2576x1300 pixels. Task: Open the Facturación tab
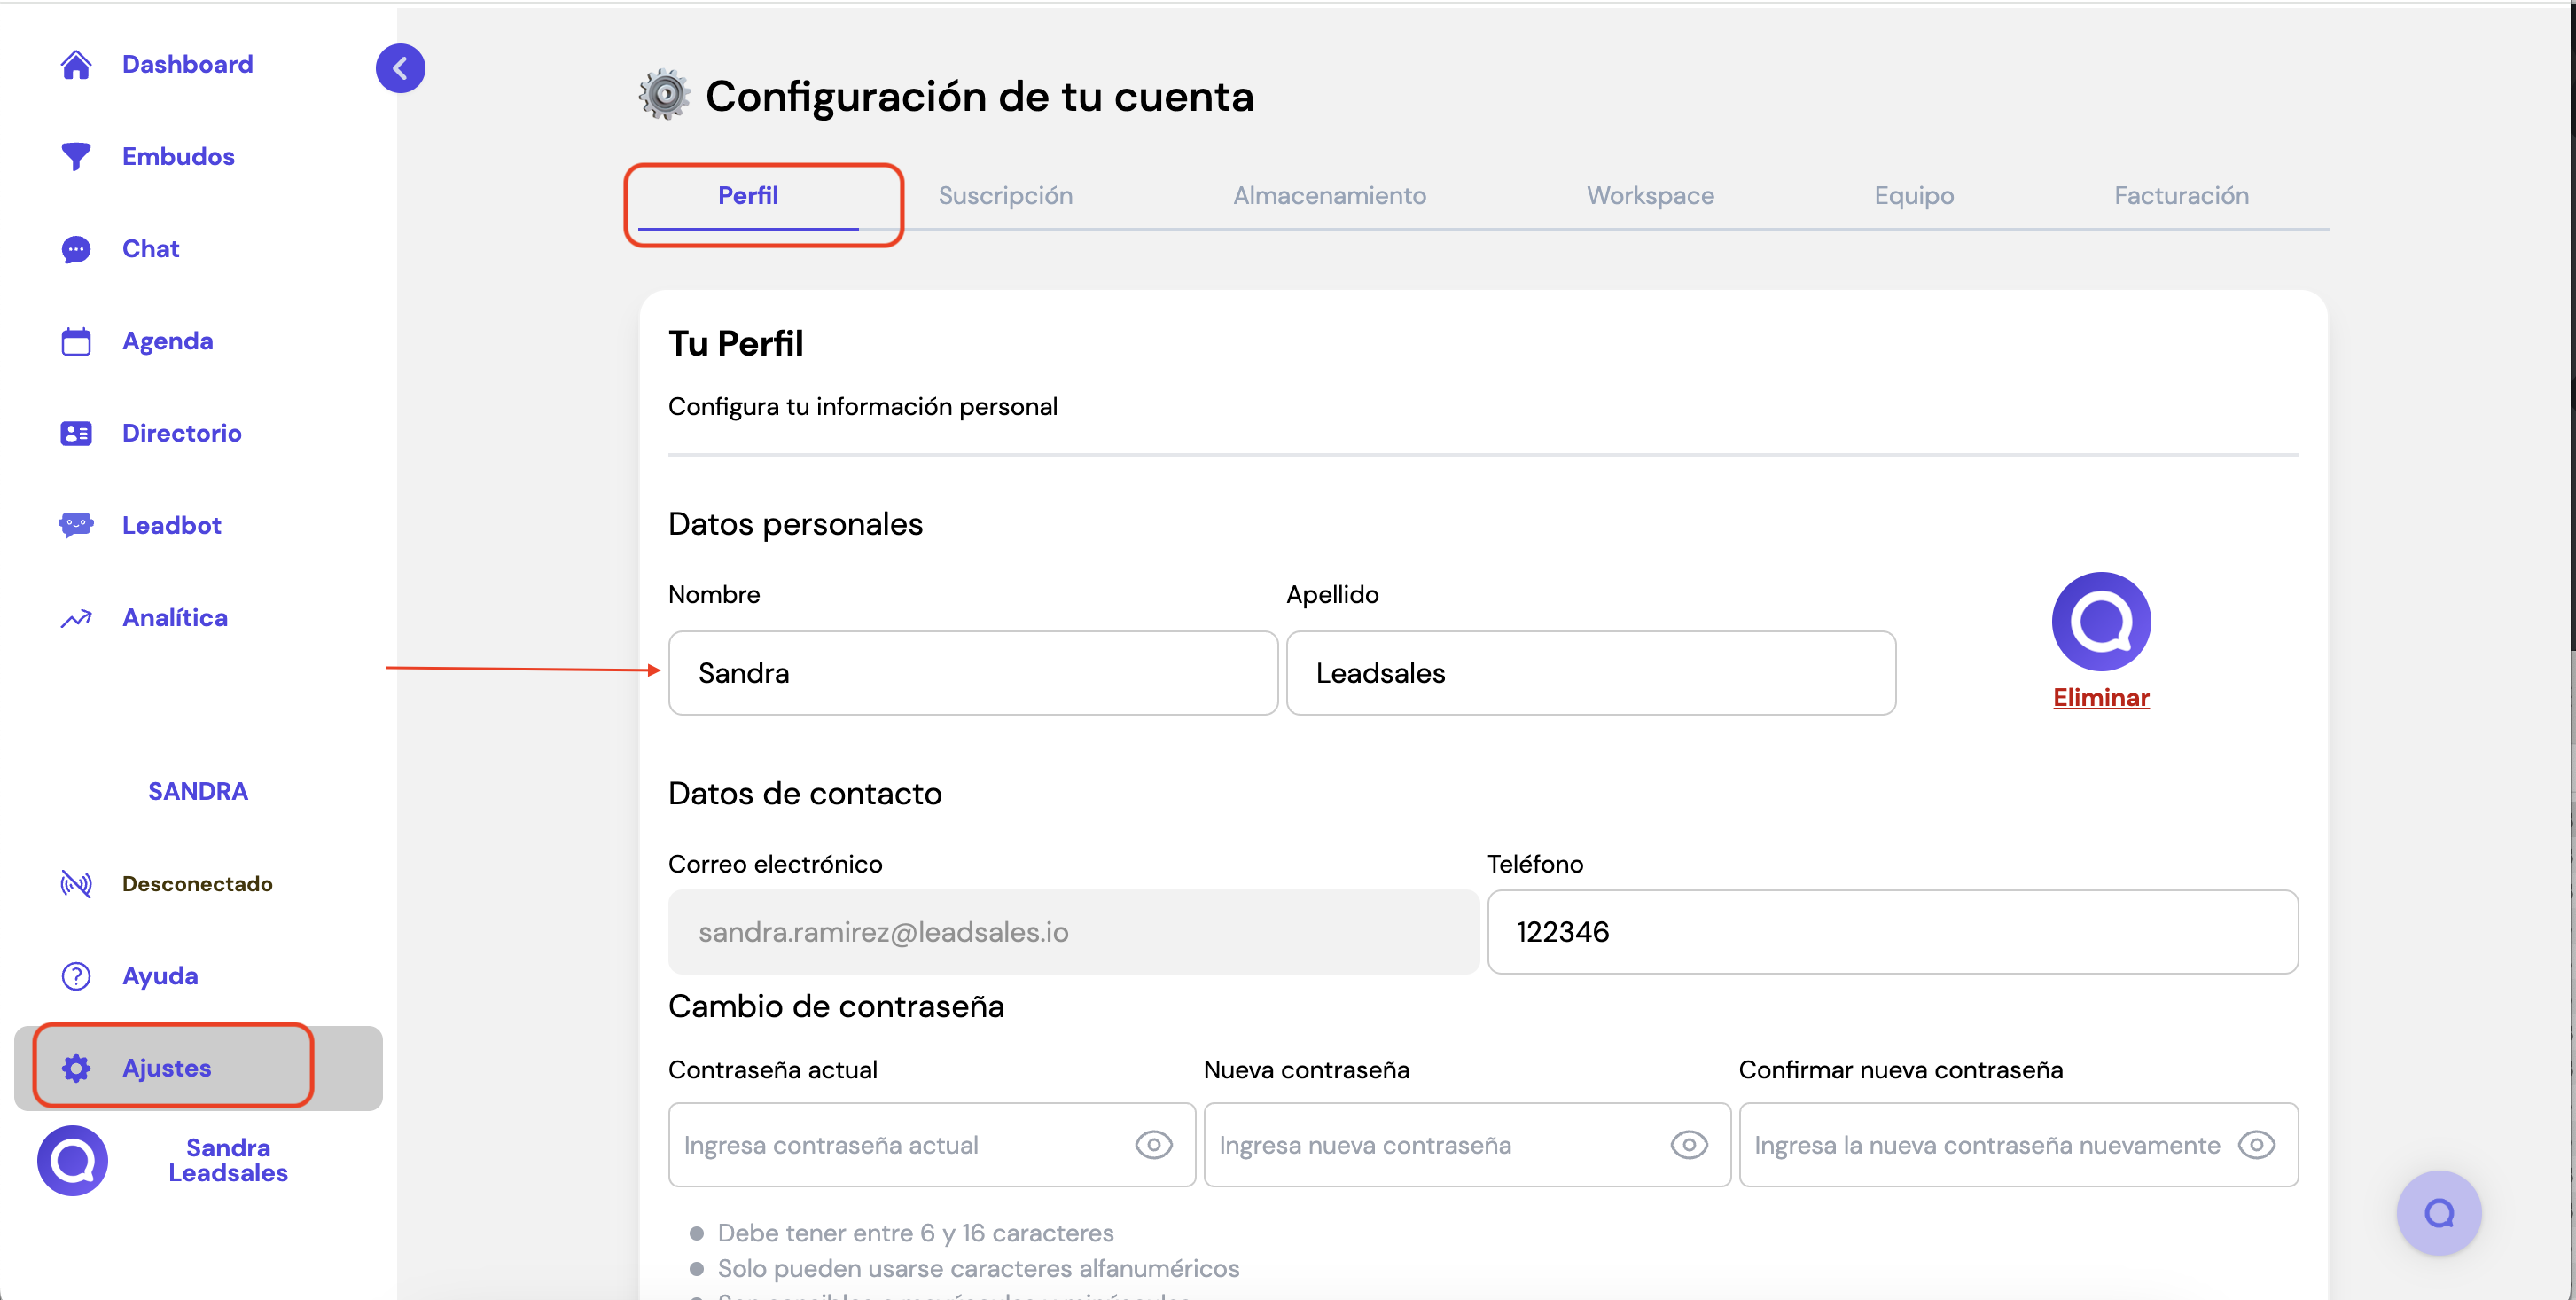[x=2181, y=196]
